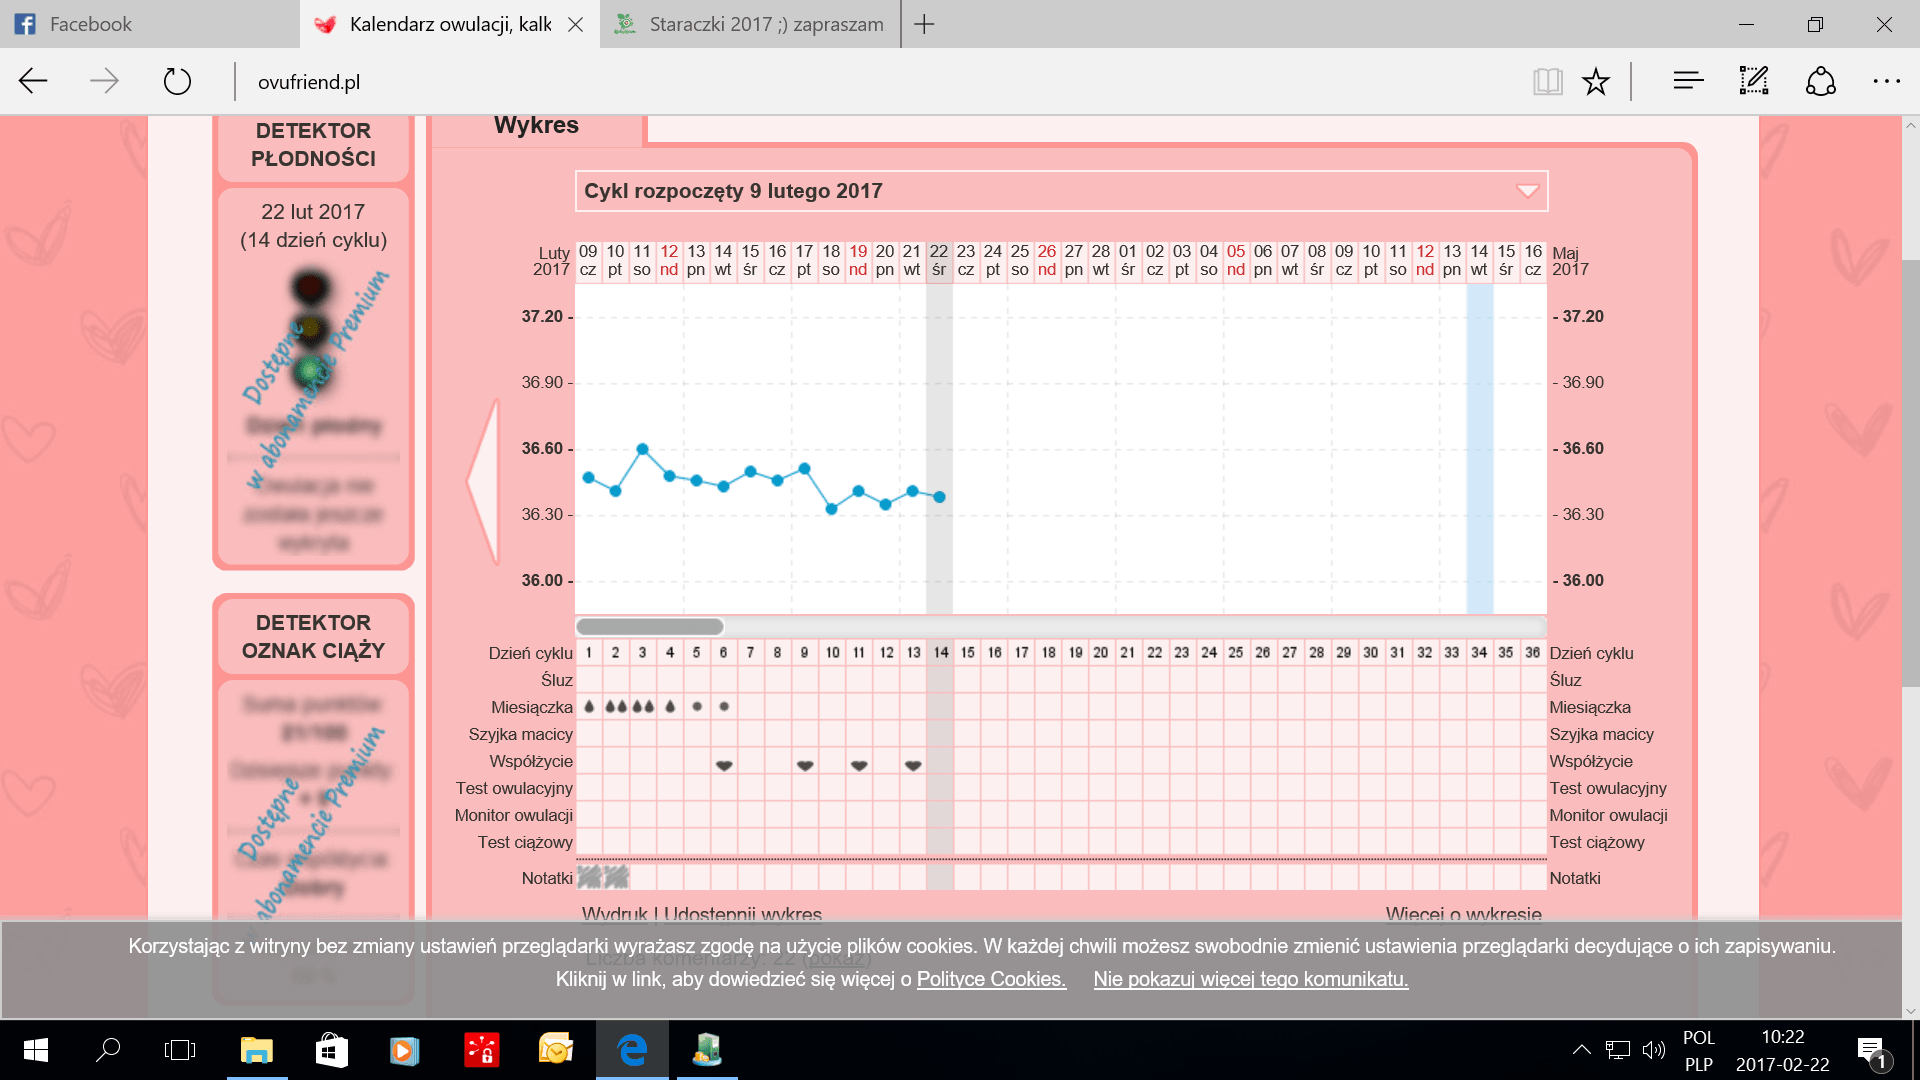Viewport: 1920px width, 1080px height.
Task: Click the browser refresh icon
Action: pos(177,81)
